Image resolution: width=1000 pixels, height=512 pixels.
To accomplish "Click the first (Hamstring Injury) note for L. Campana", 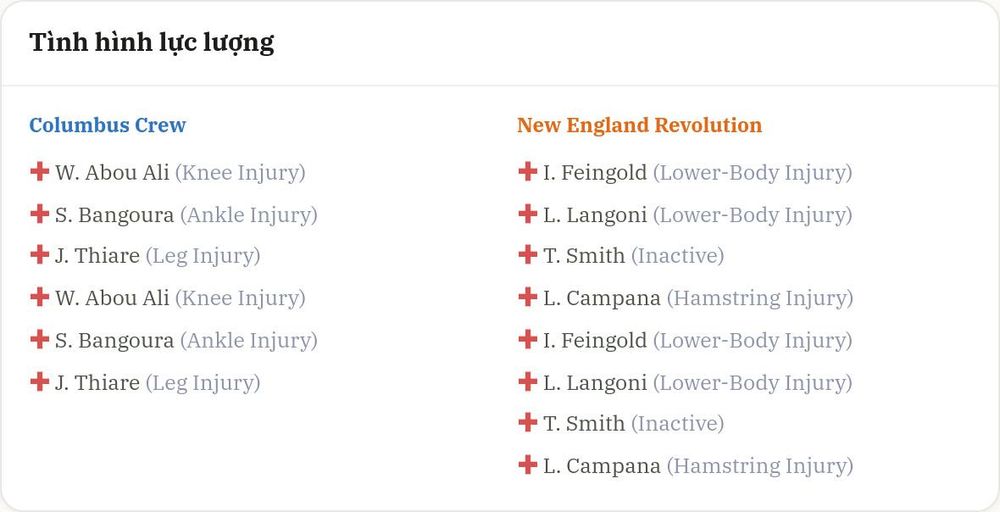I will pos(760,298).
